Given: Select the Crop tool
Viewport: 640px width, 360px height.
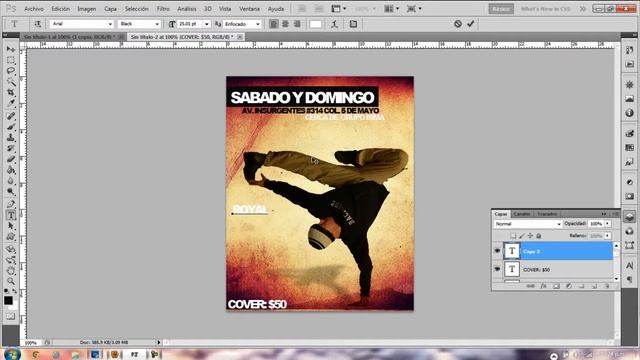Looking at the screenshot, I should pyautogui.click(x=11, y=93).
